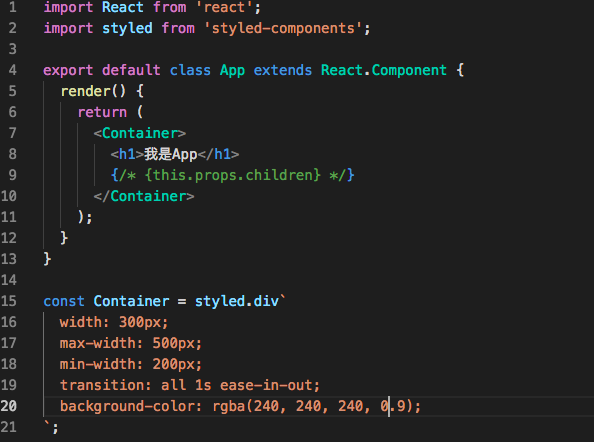Click line number 15 in the gutter

pos(9,301)
